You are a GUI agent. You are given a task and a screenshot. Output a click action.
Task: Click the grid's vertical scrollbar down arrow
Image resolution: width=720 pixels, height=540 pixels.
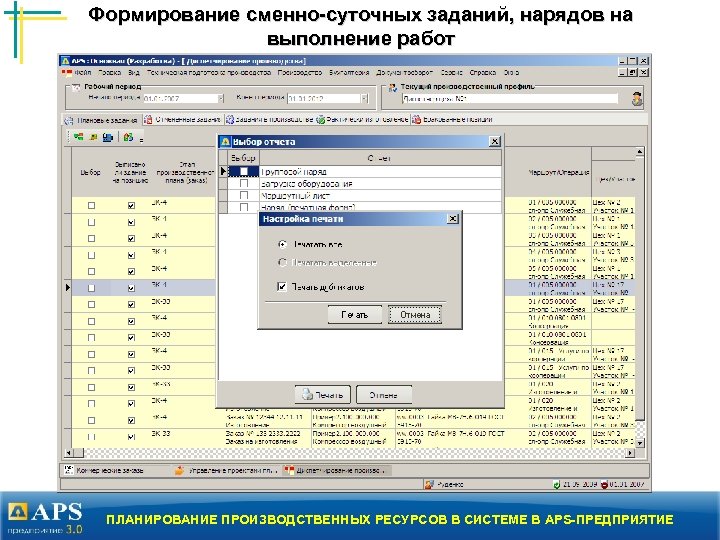coord(639,443)
